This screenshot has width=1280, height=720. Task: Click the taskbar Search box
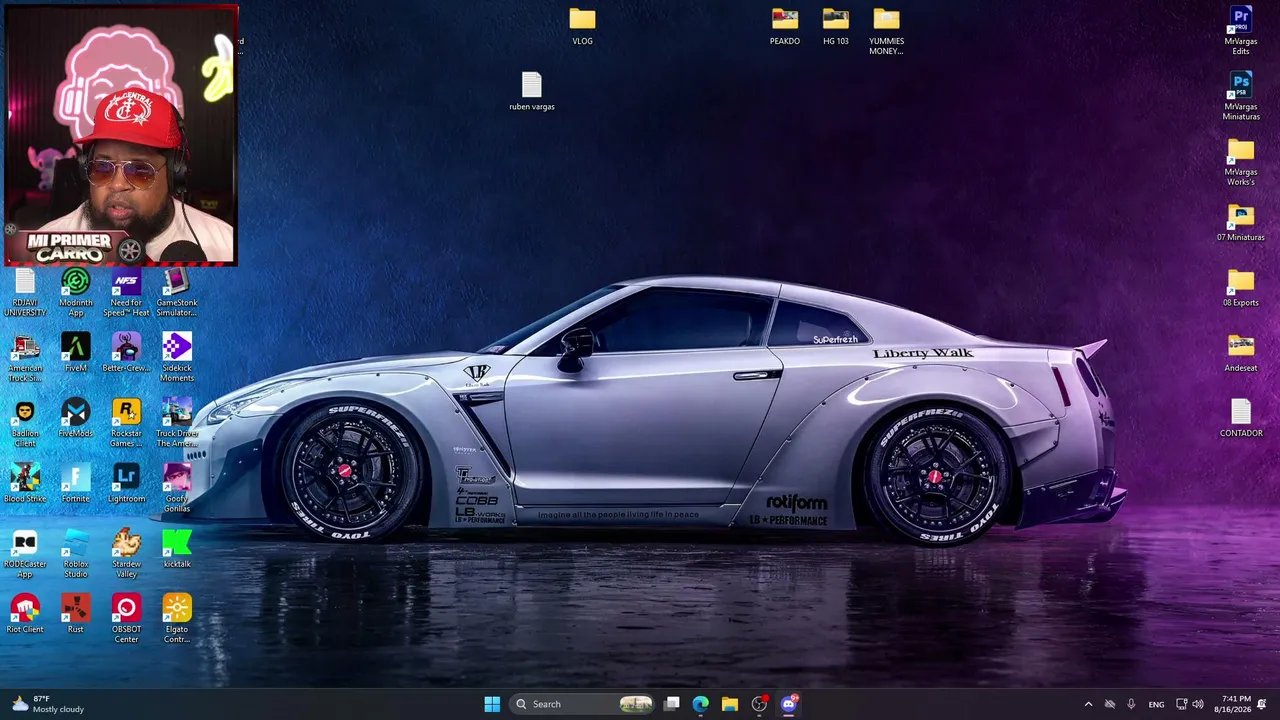(x=583, y=704)
